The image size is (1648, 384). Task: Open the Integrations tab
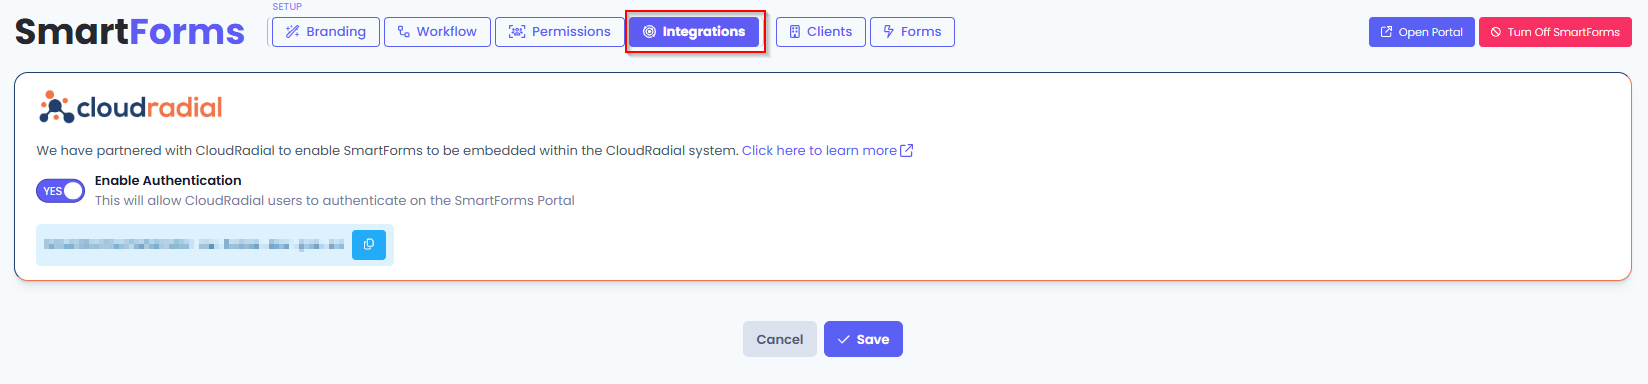point(695,32)
